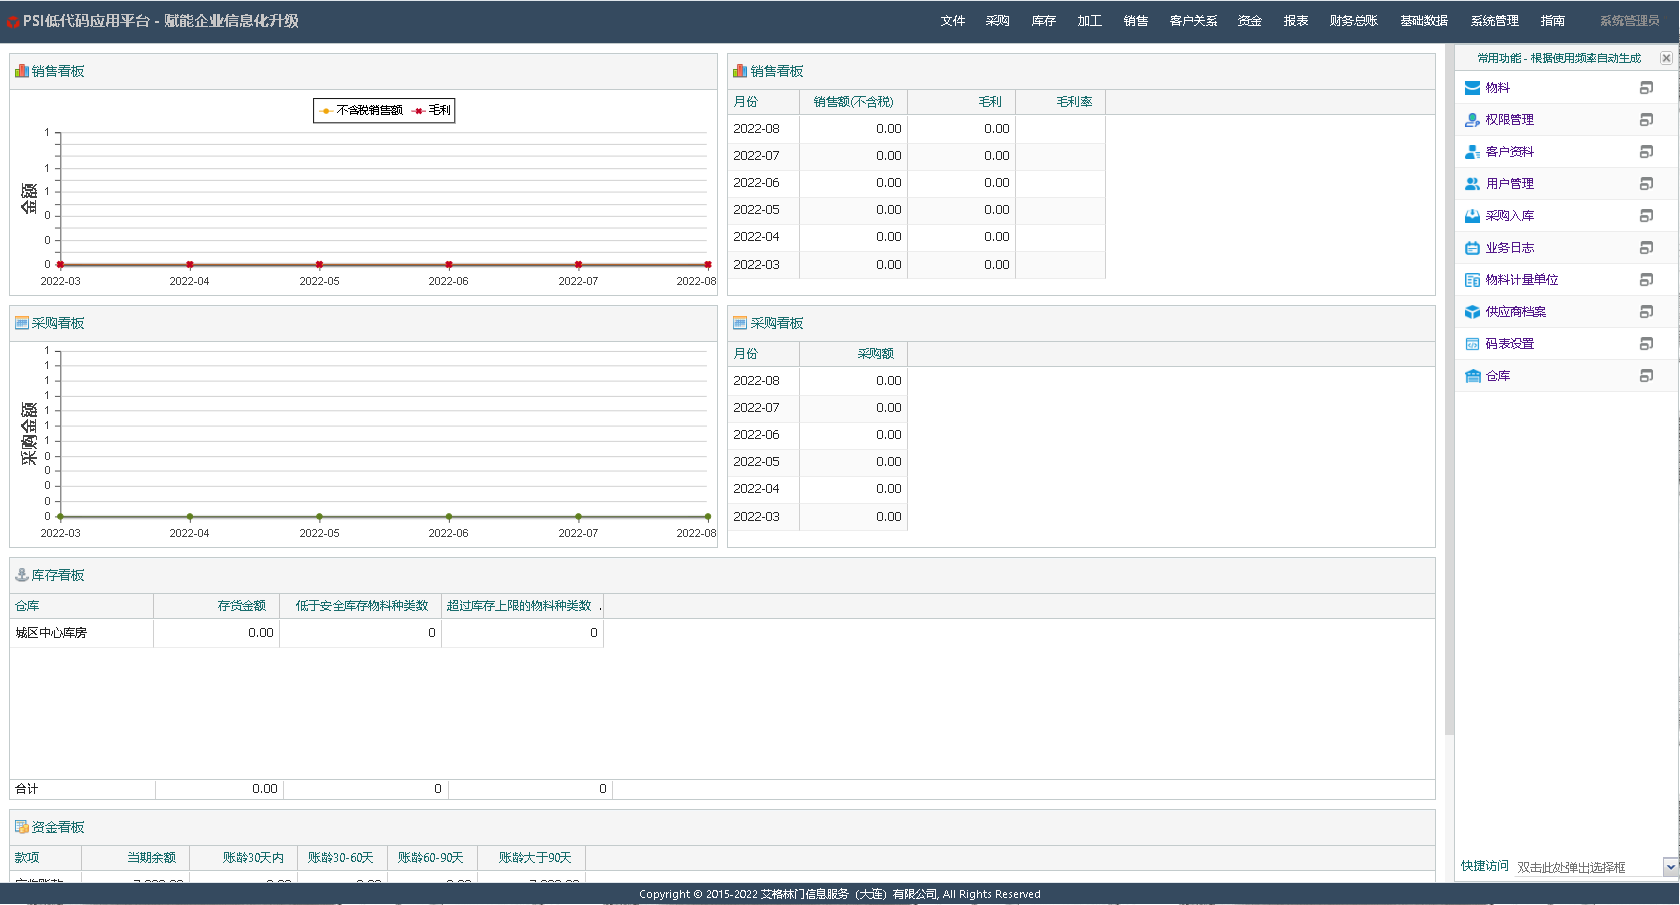1680x905 pixels.
Task: Open 业务日志 in new window icon
Action: (1646, 248)
